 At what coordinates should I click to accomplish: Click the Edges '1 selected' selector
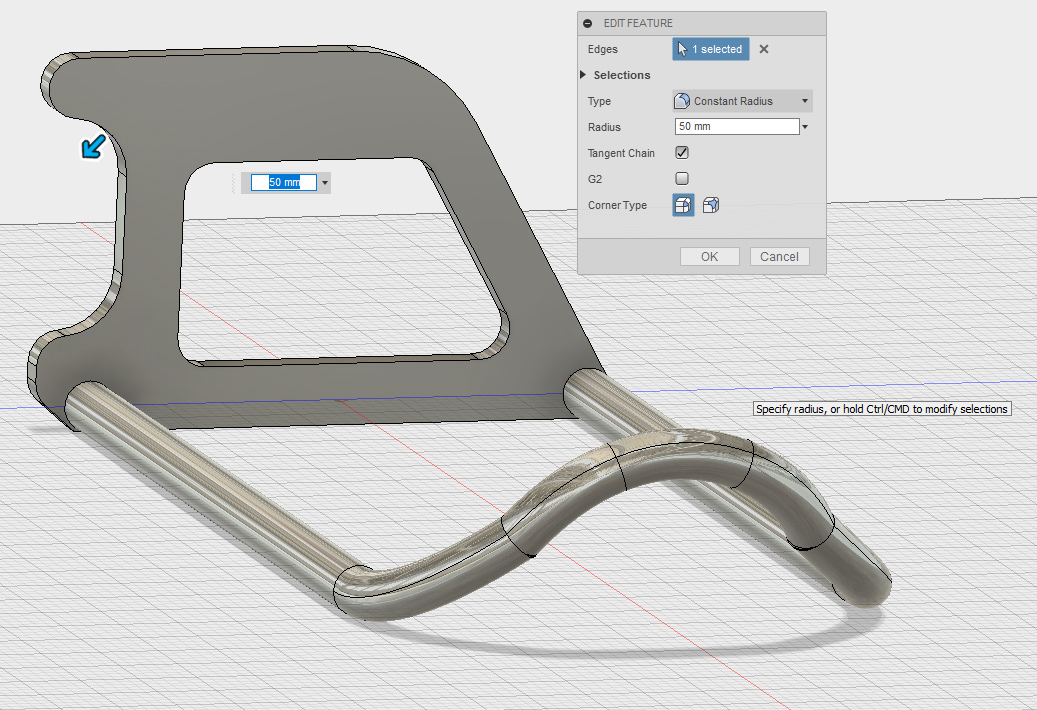tap(710, 49)
